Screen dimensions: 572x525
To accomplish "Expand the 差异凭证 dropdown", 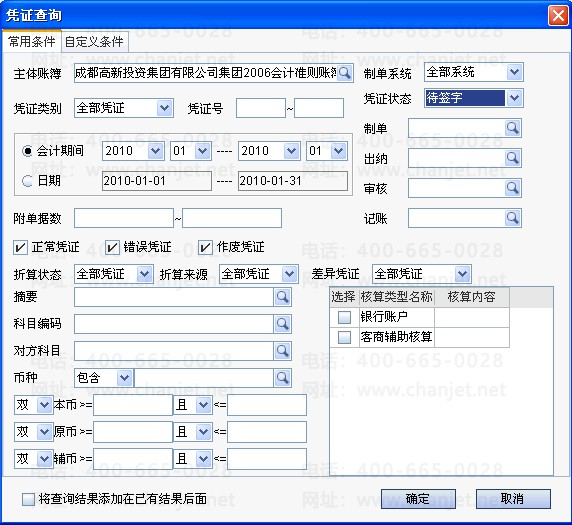I will click(x=462, y=274).
